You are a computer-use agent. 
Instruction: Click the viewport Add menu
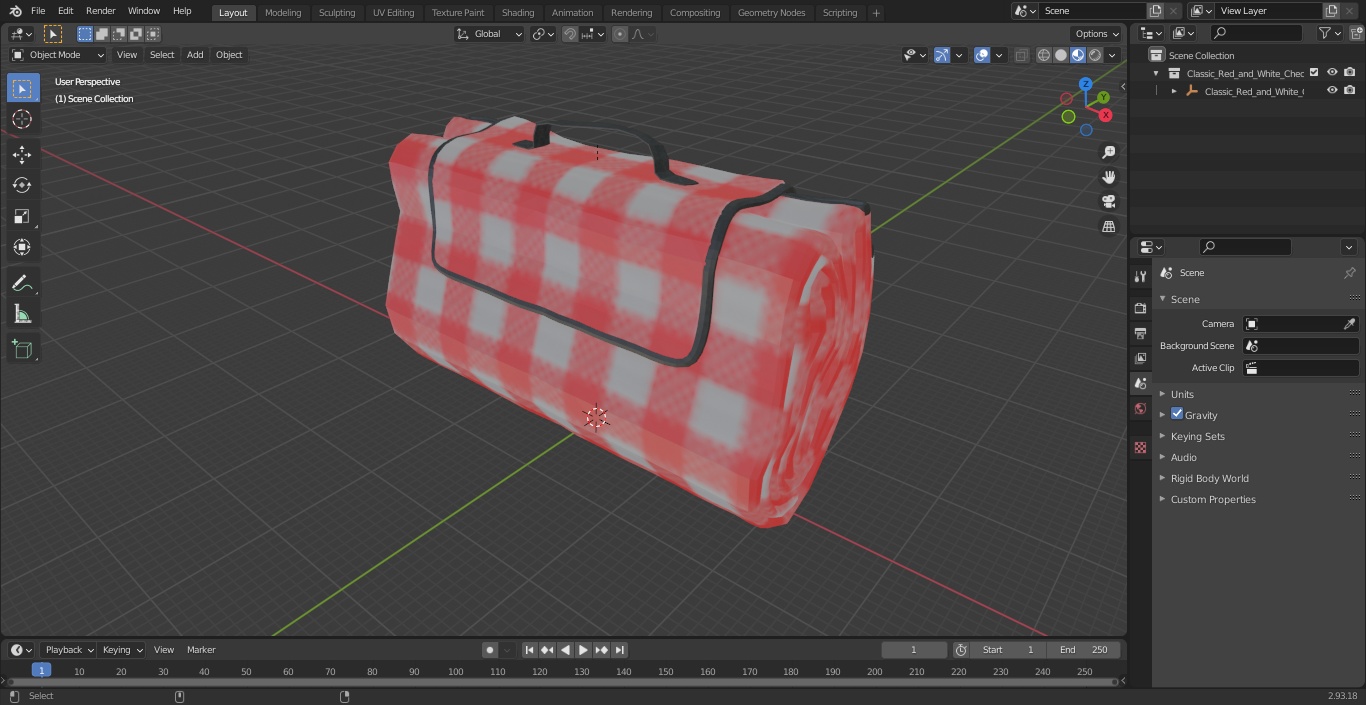click(x=195, y=55)
